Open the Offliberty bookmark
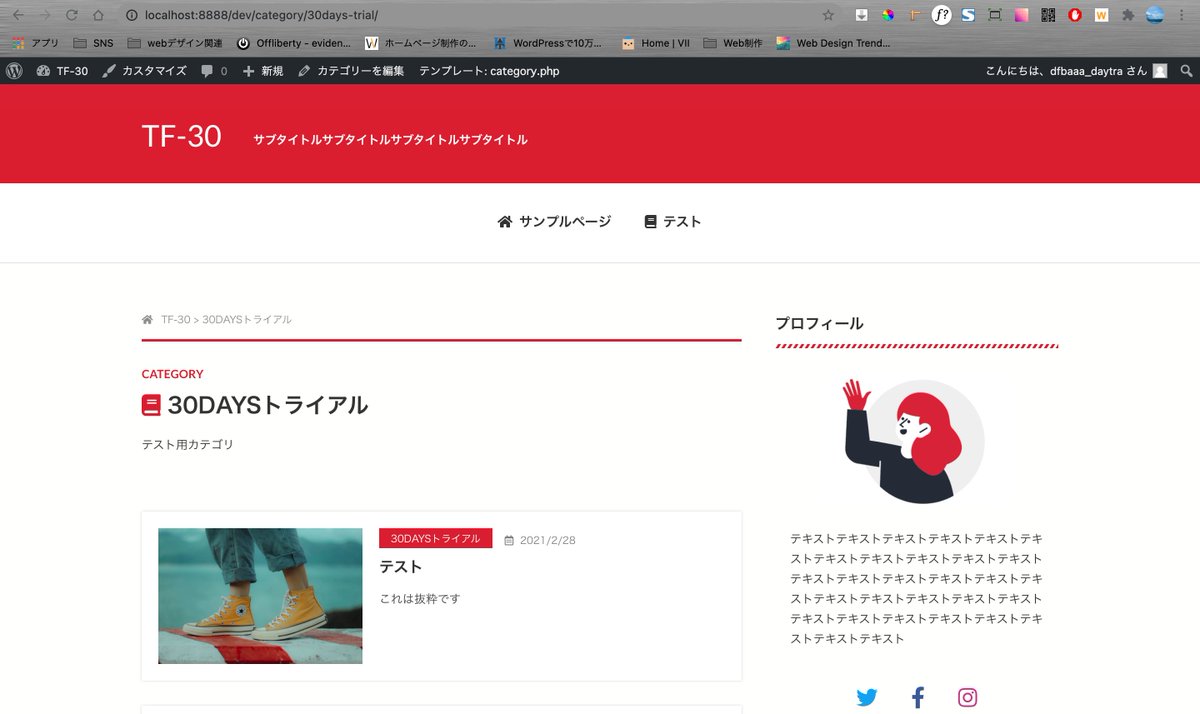Viewport: 1200px width, 714px height. (294, 43)
